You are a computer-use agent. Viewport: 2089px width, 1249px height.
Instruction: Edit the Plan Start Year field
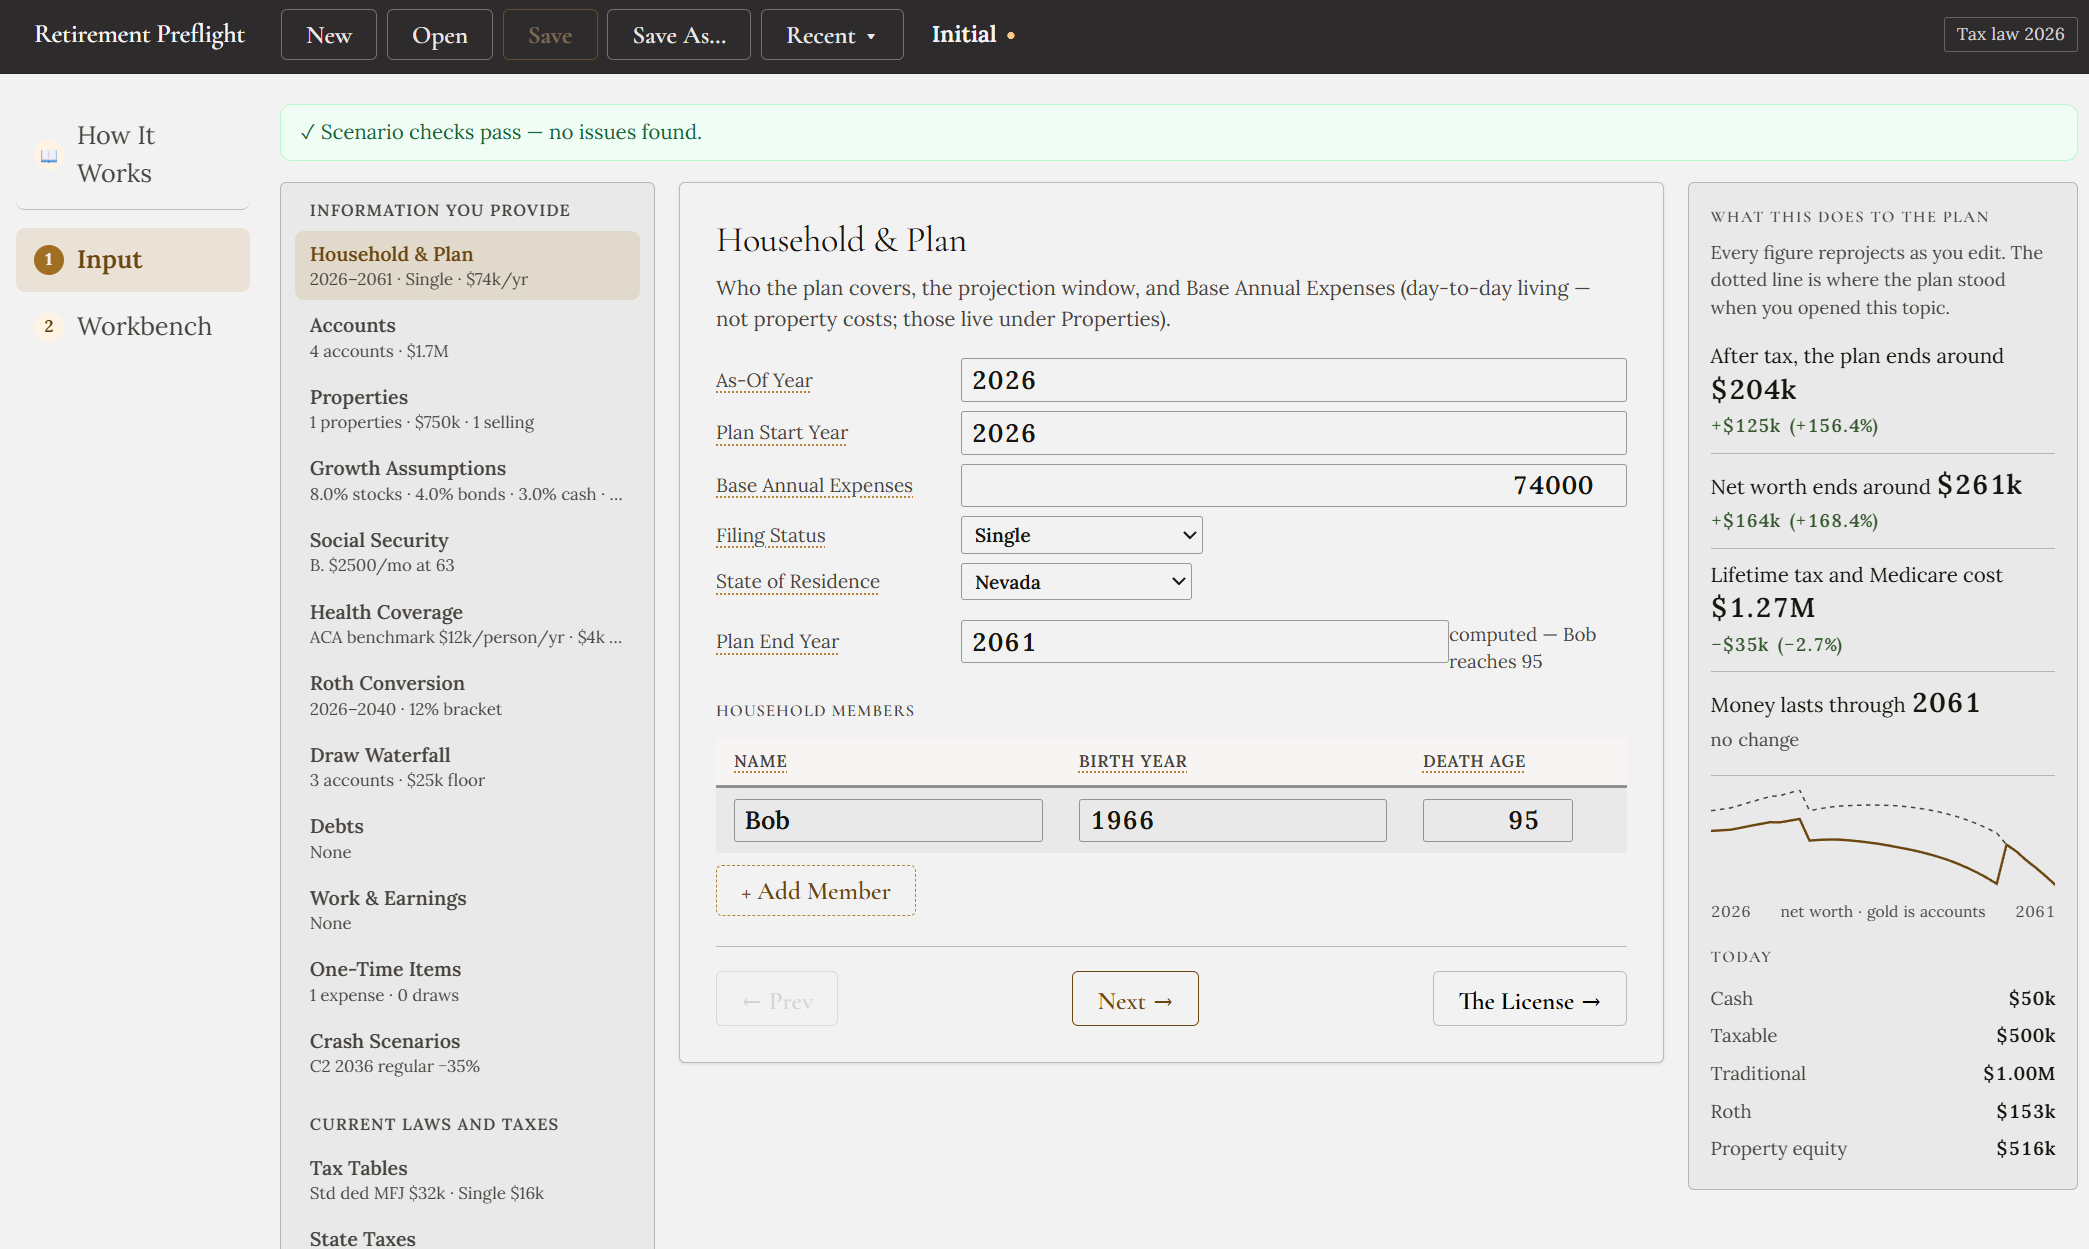tap(1293, 433)
